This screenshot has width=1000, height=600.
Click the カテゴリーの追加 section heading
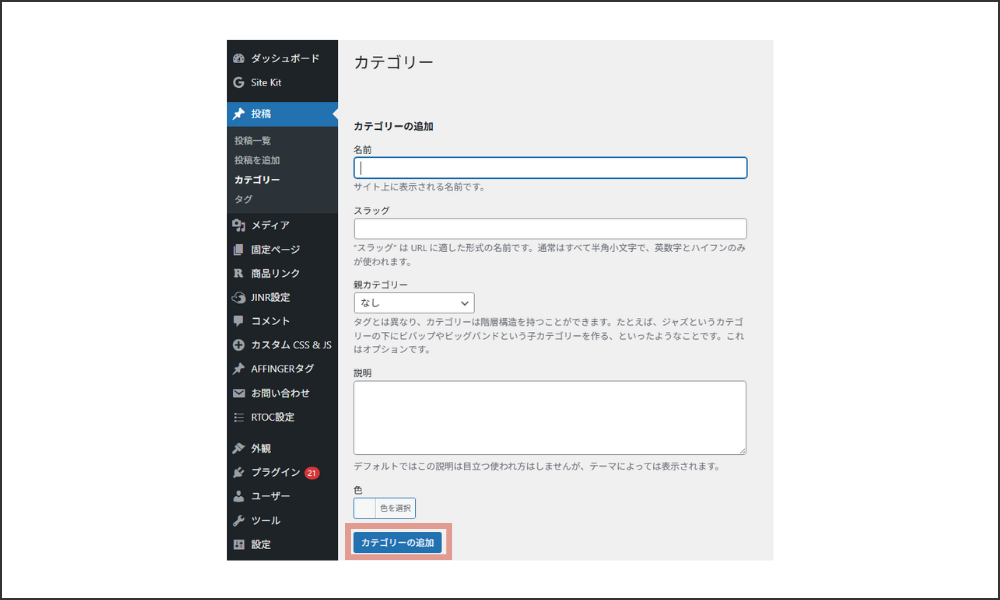pyautogui.click(x=393, y=126)
